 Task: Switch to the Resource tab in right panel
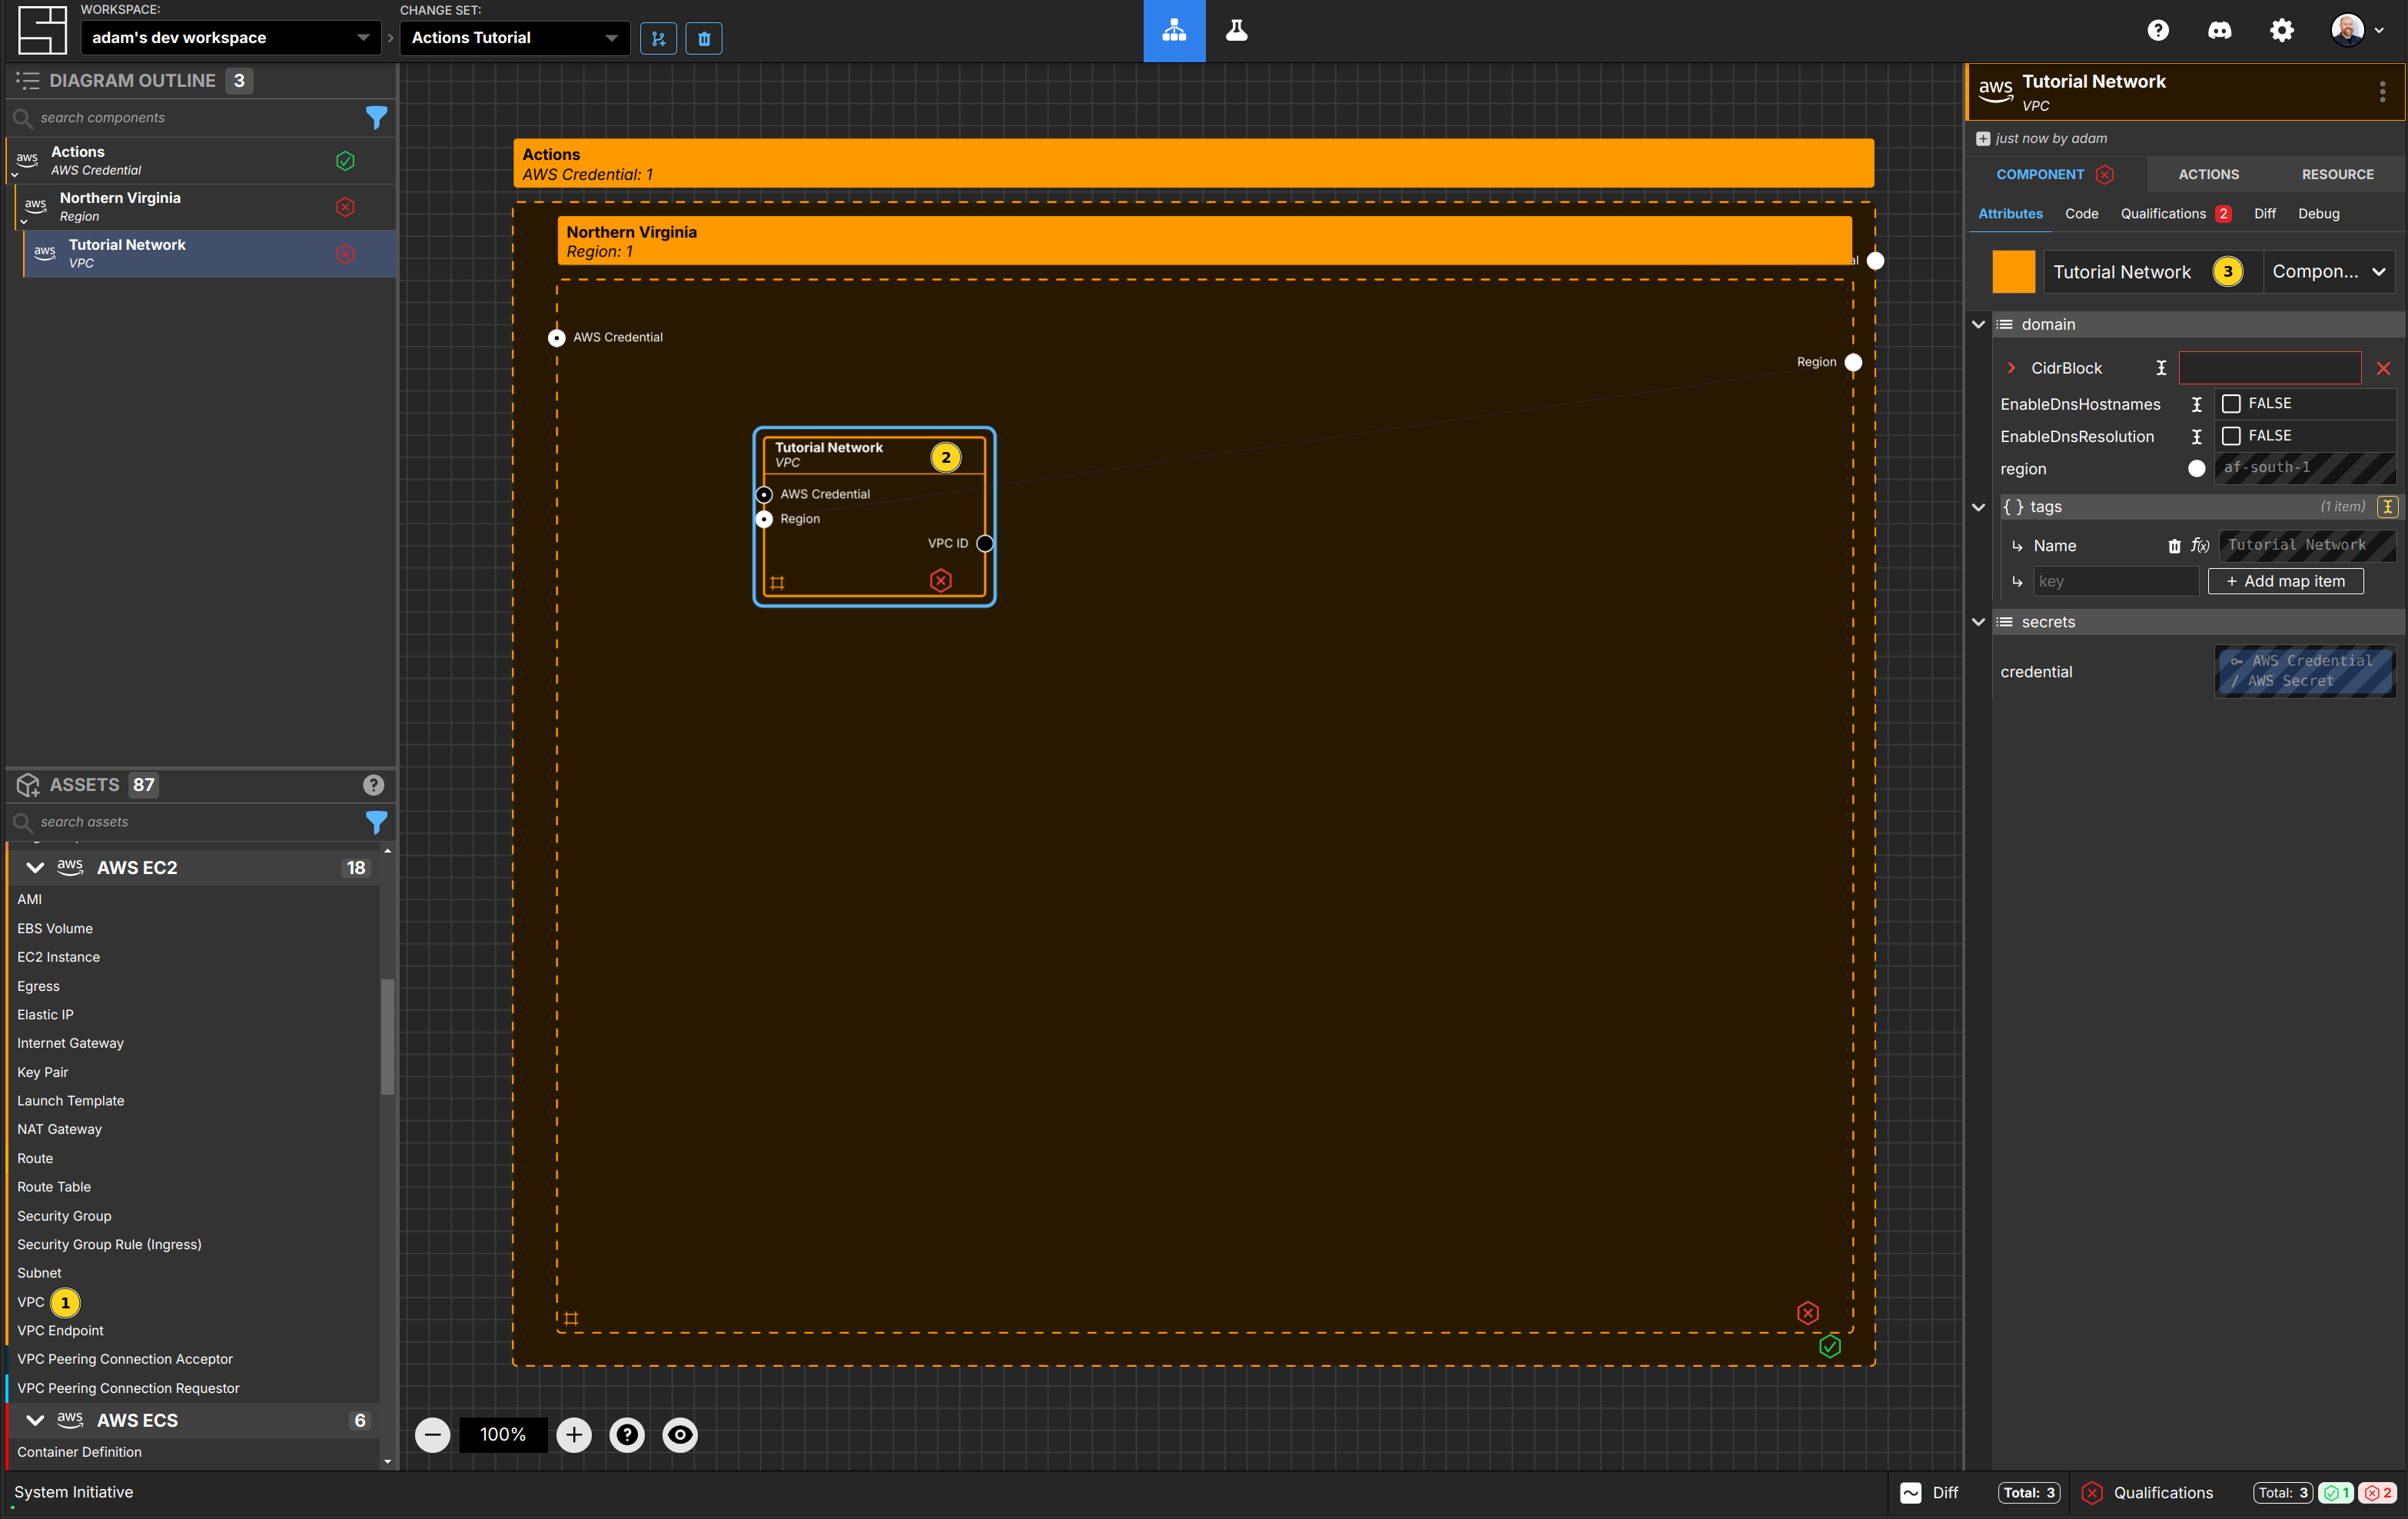2338,173
